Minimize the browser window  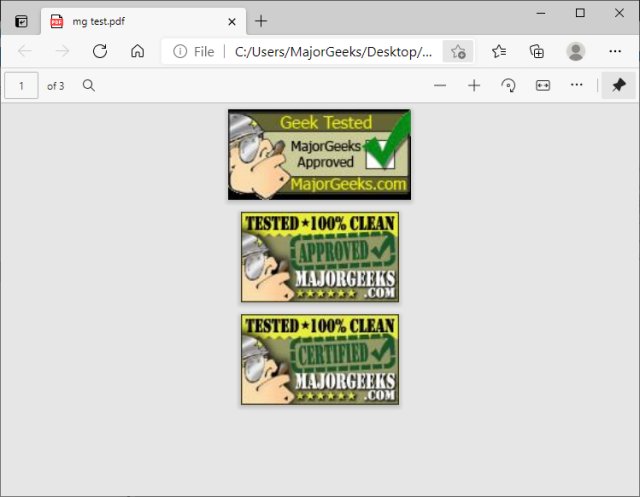coord(541,13)
